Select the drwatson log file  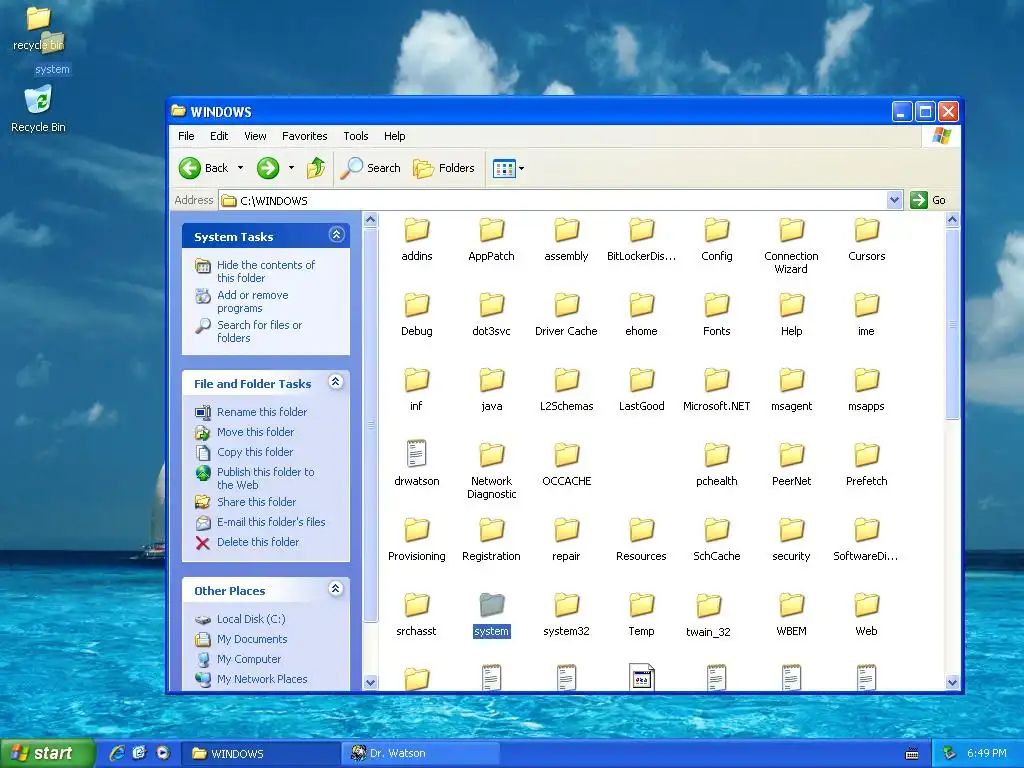(417, 464)
